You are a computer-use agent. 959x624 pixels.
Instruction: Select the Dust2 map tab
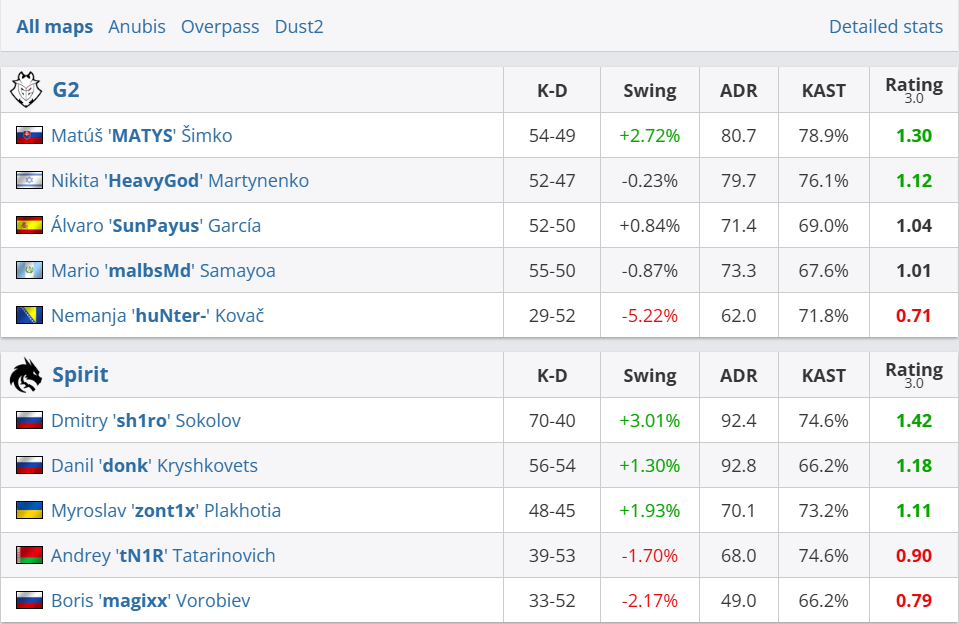[x=299, y=27]
